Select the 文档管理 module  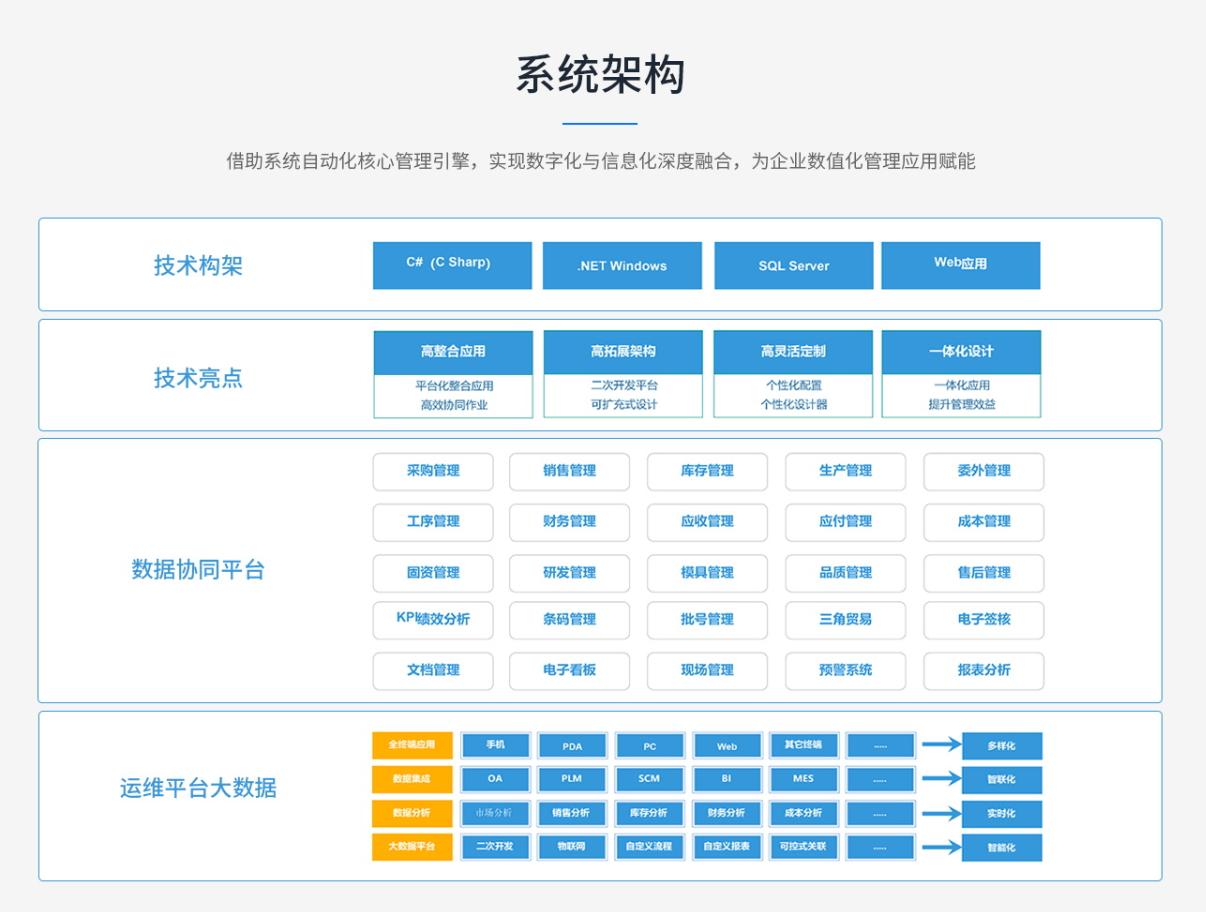433,671
